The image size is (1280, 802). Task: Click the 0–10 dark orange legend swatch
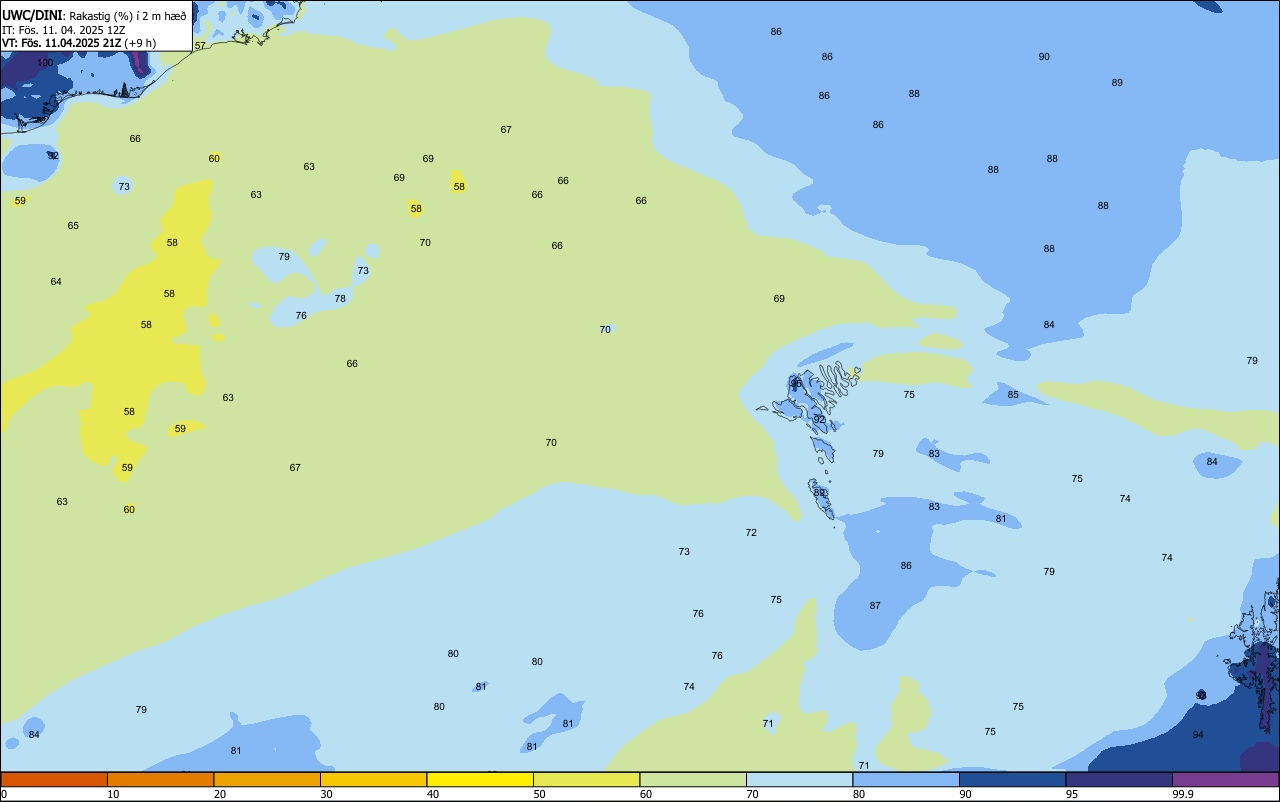(x=54, y=779)
